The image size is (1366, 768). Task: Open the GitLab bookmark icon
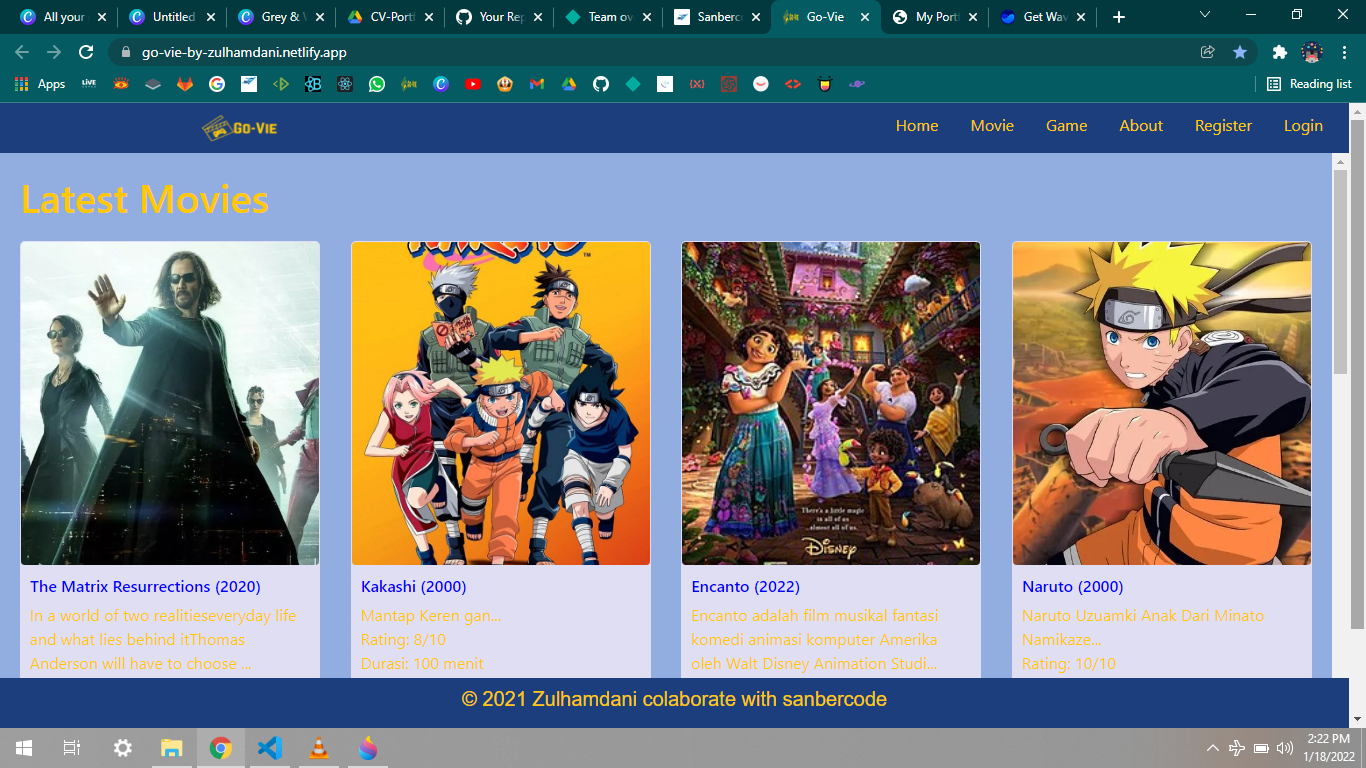(x=185, y=84)
